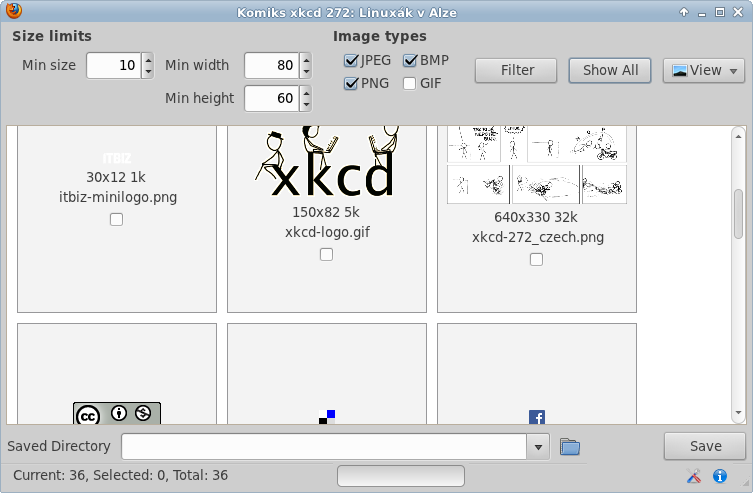The height and width of the screenshot is (493, 753).
Task: Click the file name itbiz-minilogo.png
Action: pyautogui.click(x=118, y=197)
